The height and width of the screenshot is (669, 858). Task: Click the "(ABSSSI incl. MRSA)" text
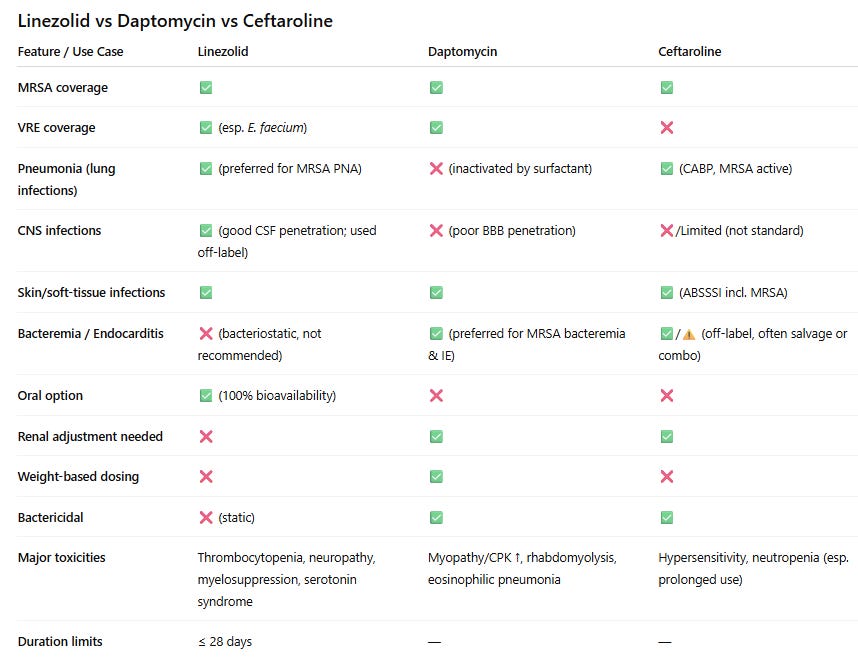point(733,293)
